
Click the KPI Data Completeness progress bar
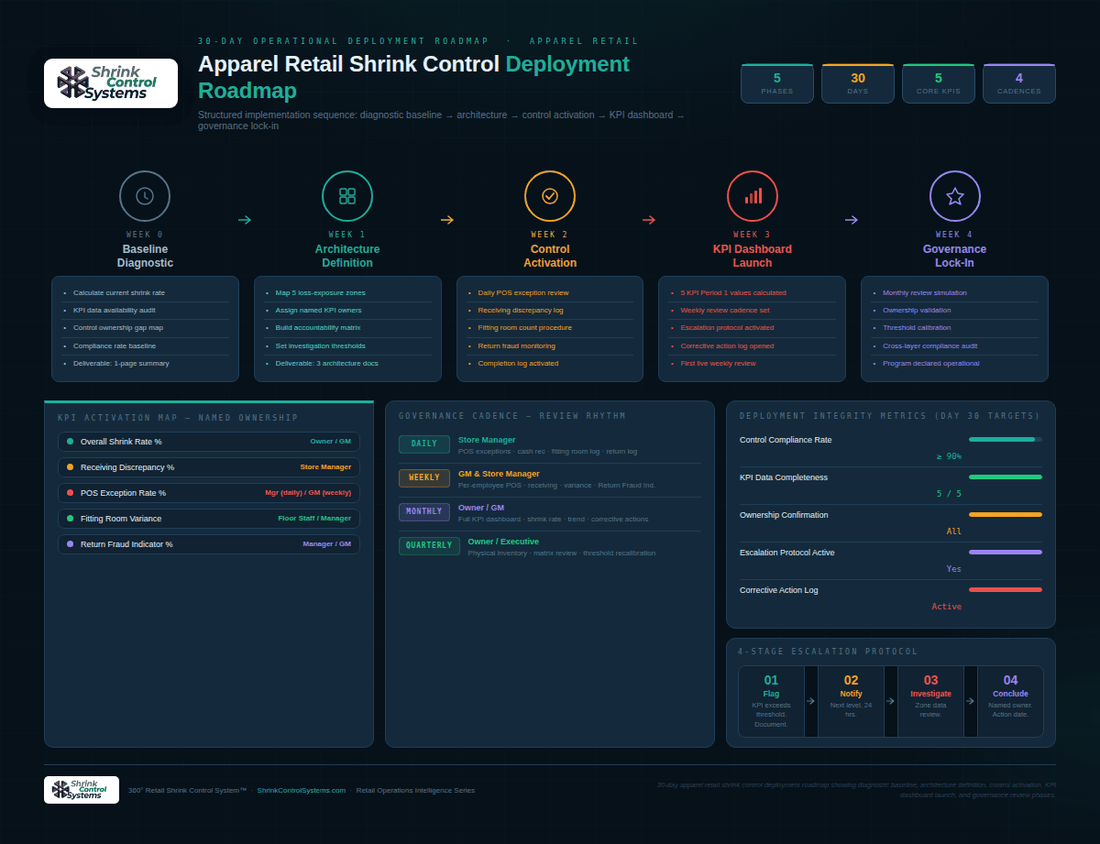1005,477
